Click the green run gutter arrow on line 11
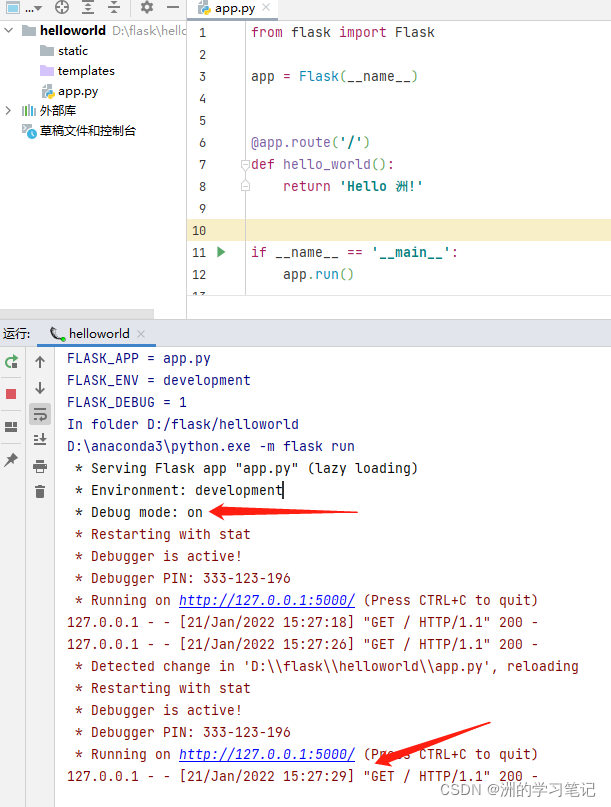 pyautogui.click(x=221, y=252)
